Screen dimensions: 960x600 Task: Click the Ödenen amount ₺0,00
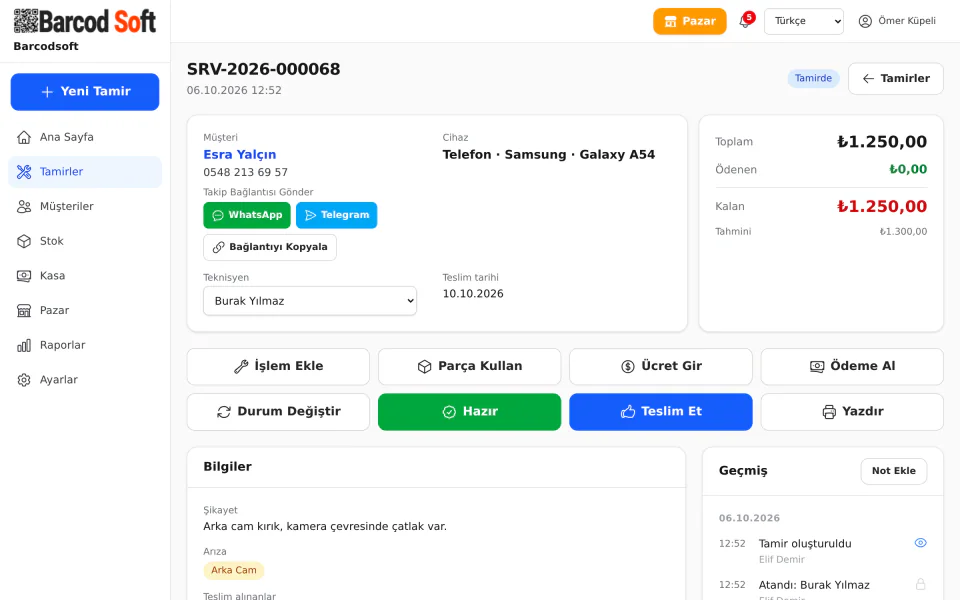click(x=908, y=169)
